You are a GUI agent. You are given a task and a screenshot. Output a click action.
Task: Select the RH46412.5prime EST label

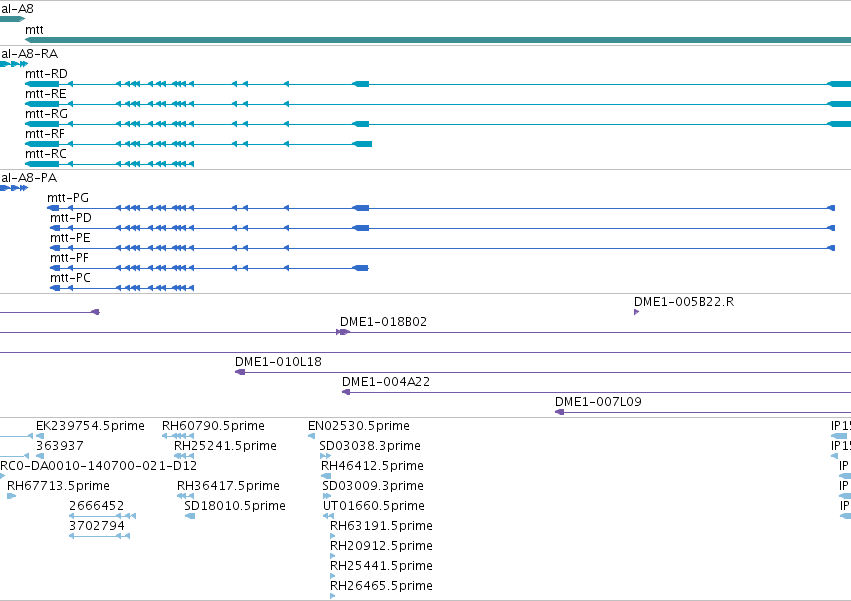click(372, 466)
